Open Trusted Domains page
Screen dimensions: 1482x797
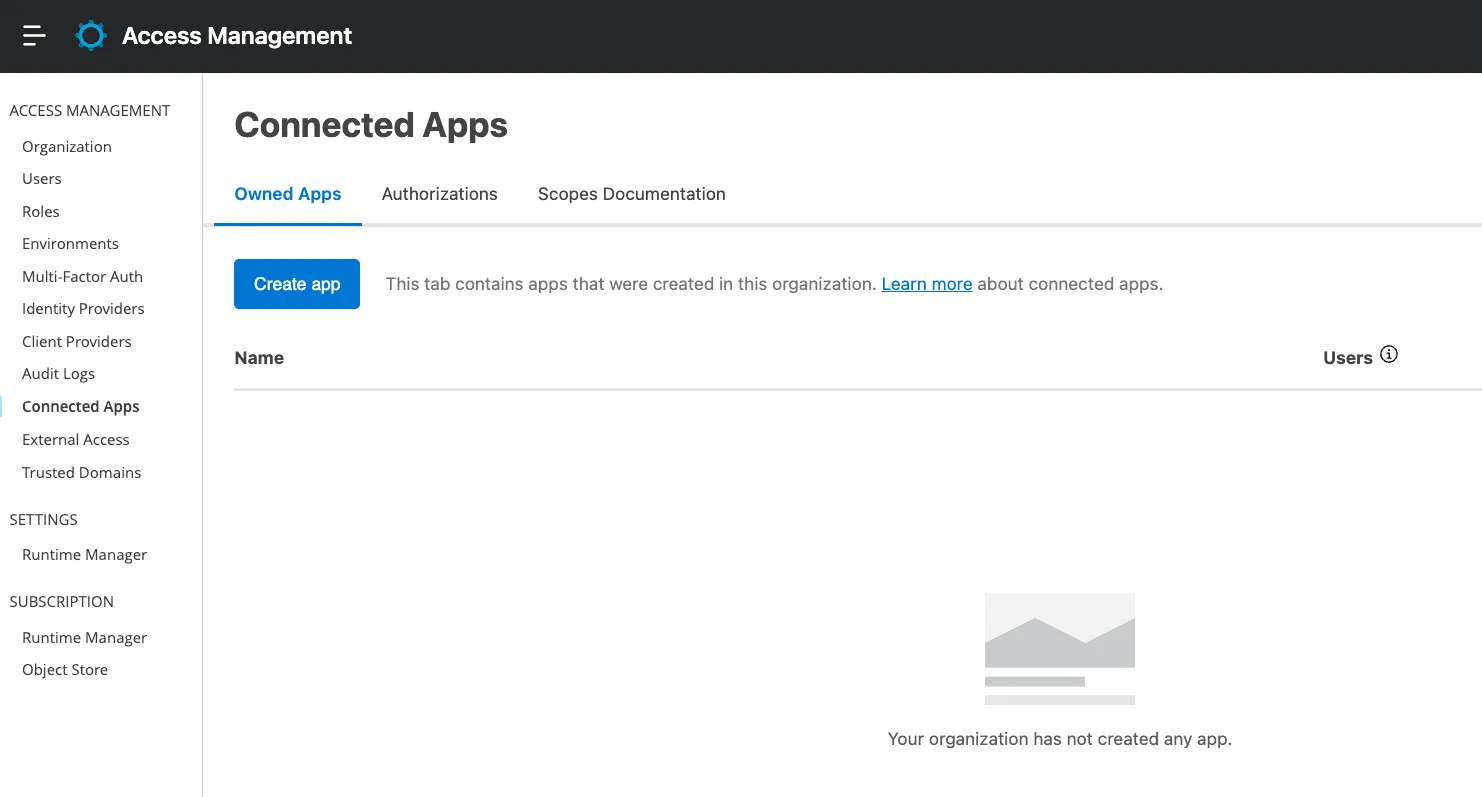point(82,472)
